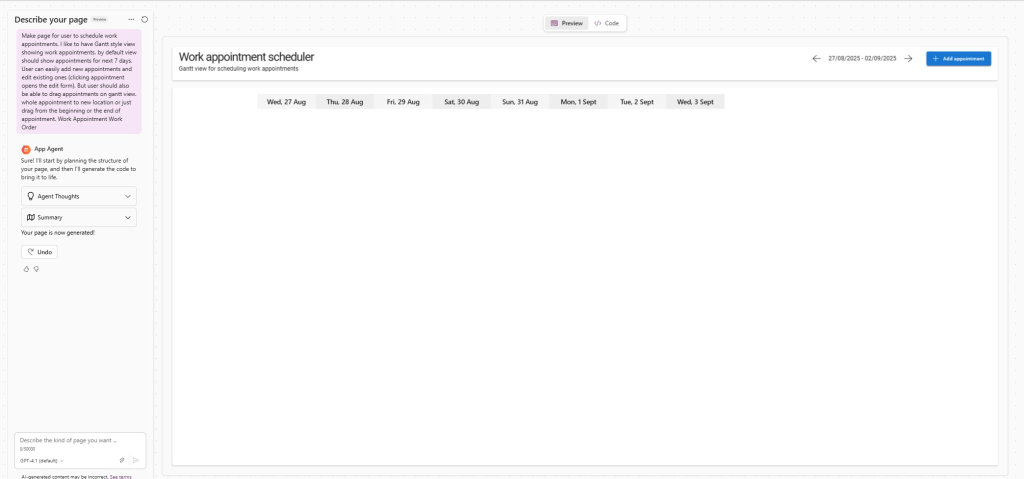The image size is (1024, 479).
Task: Go to next week with the right arrow
Action: 908,59
